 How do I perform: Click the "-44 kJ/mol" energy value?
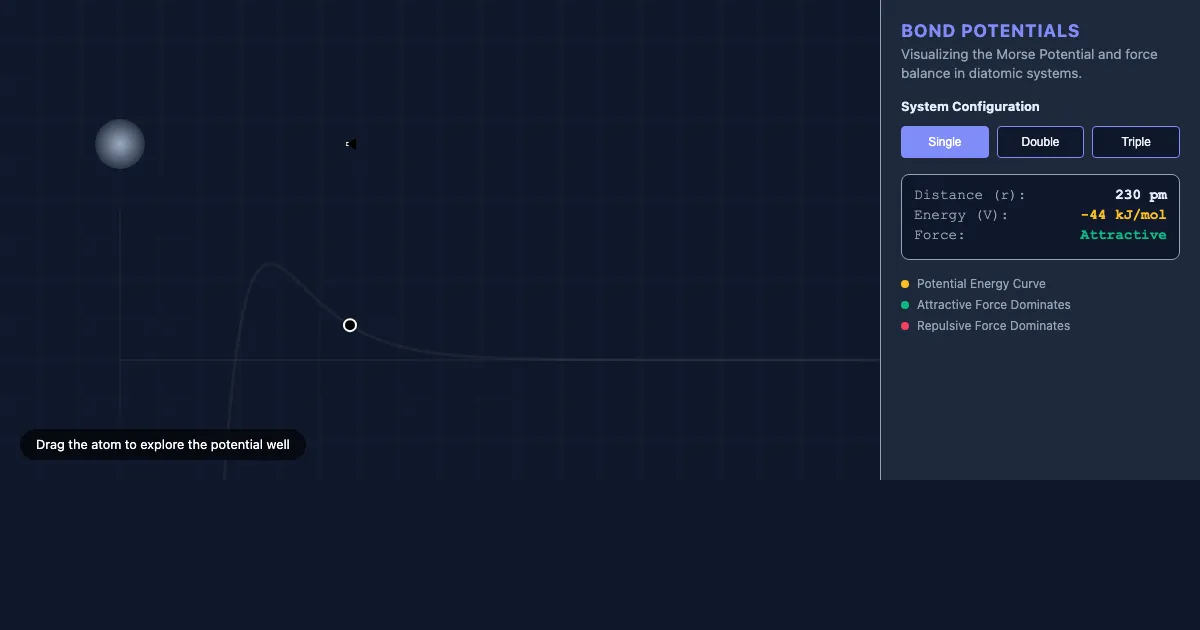(1124, 215)
